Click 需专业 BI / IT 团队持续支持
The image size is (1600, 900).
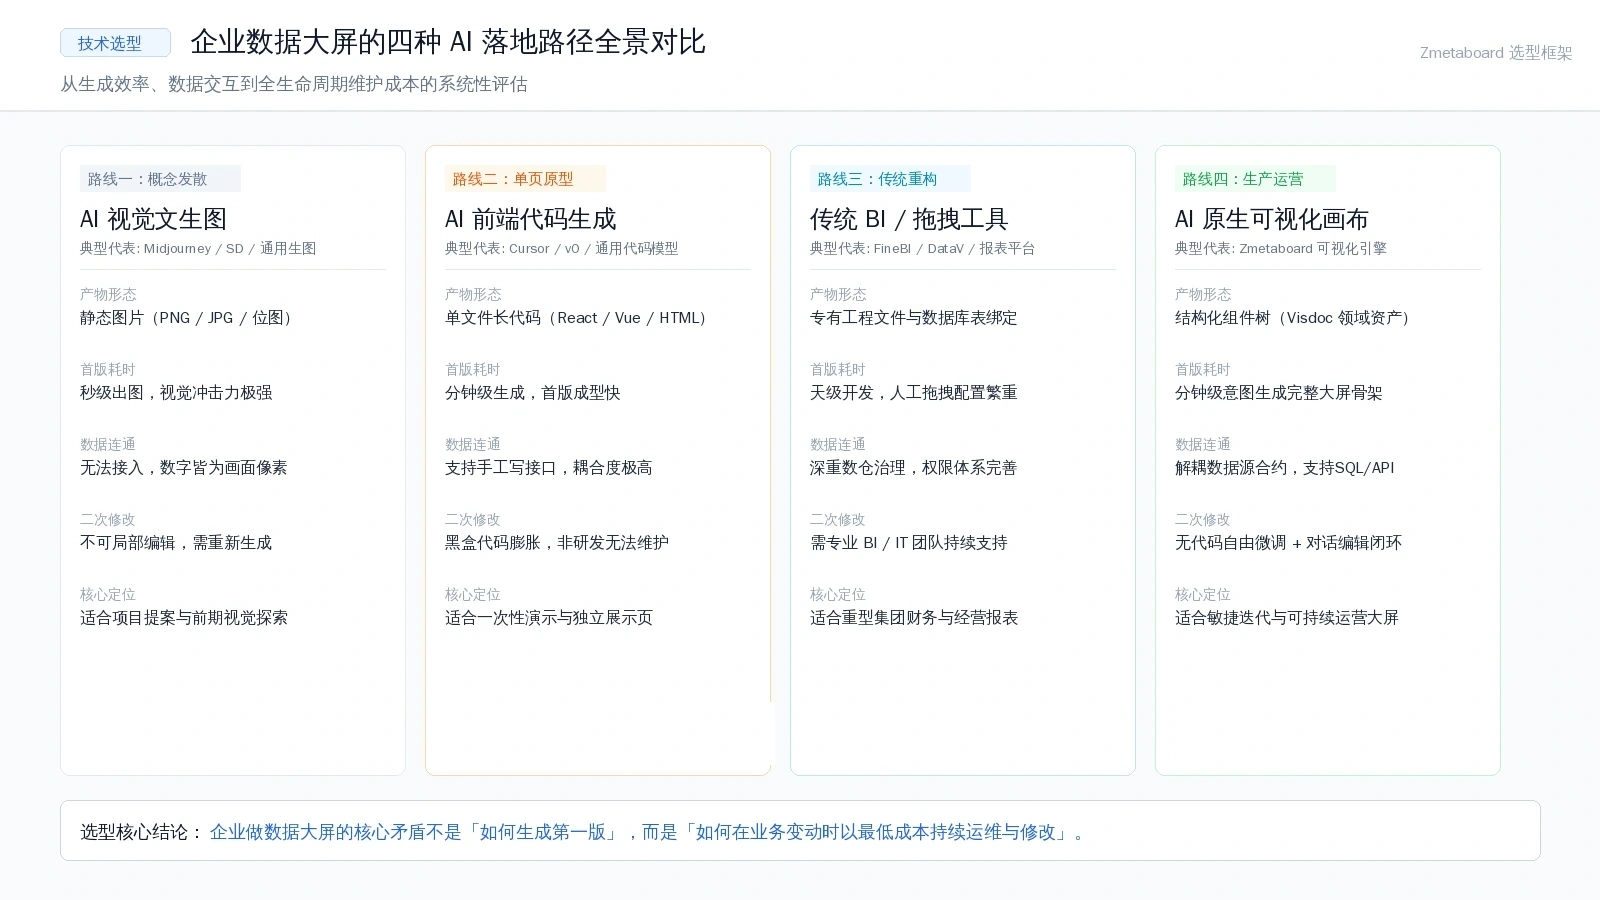[x=908, y=543]
